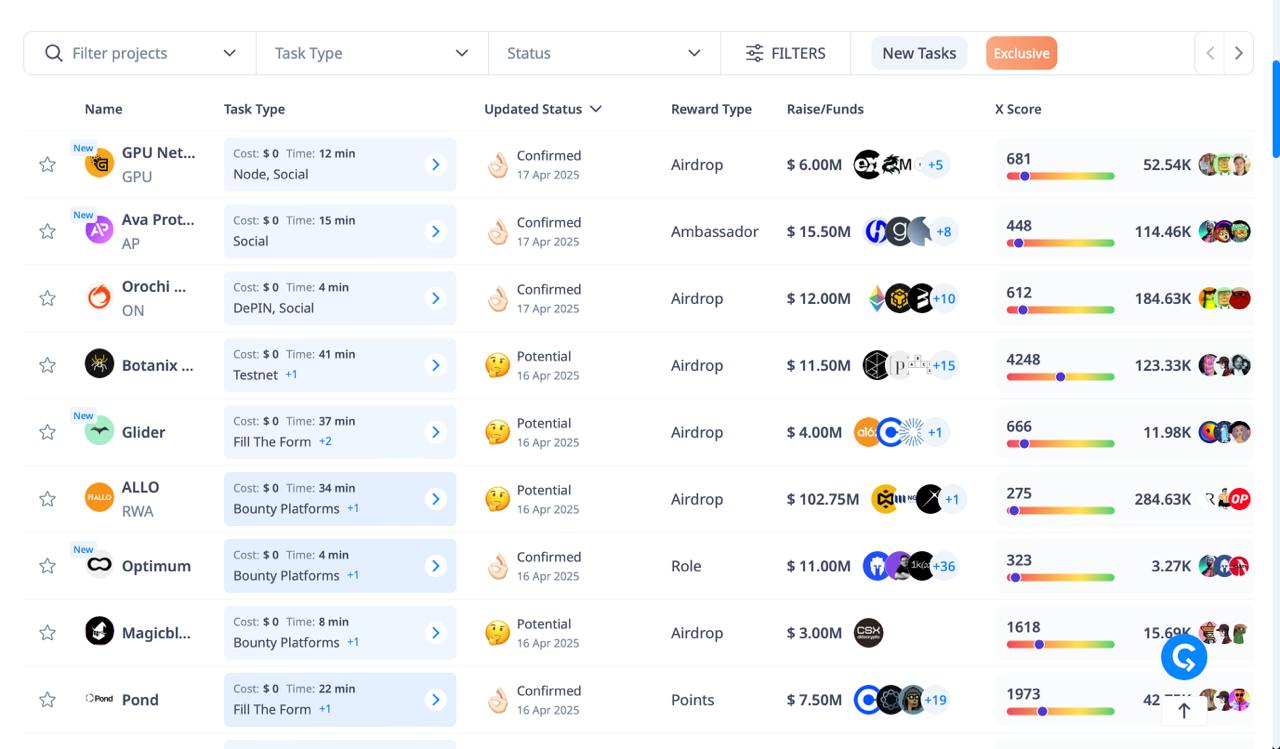Click Confirmed status icon for GPU Net

[x=498, y=165]
